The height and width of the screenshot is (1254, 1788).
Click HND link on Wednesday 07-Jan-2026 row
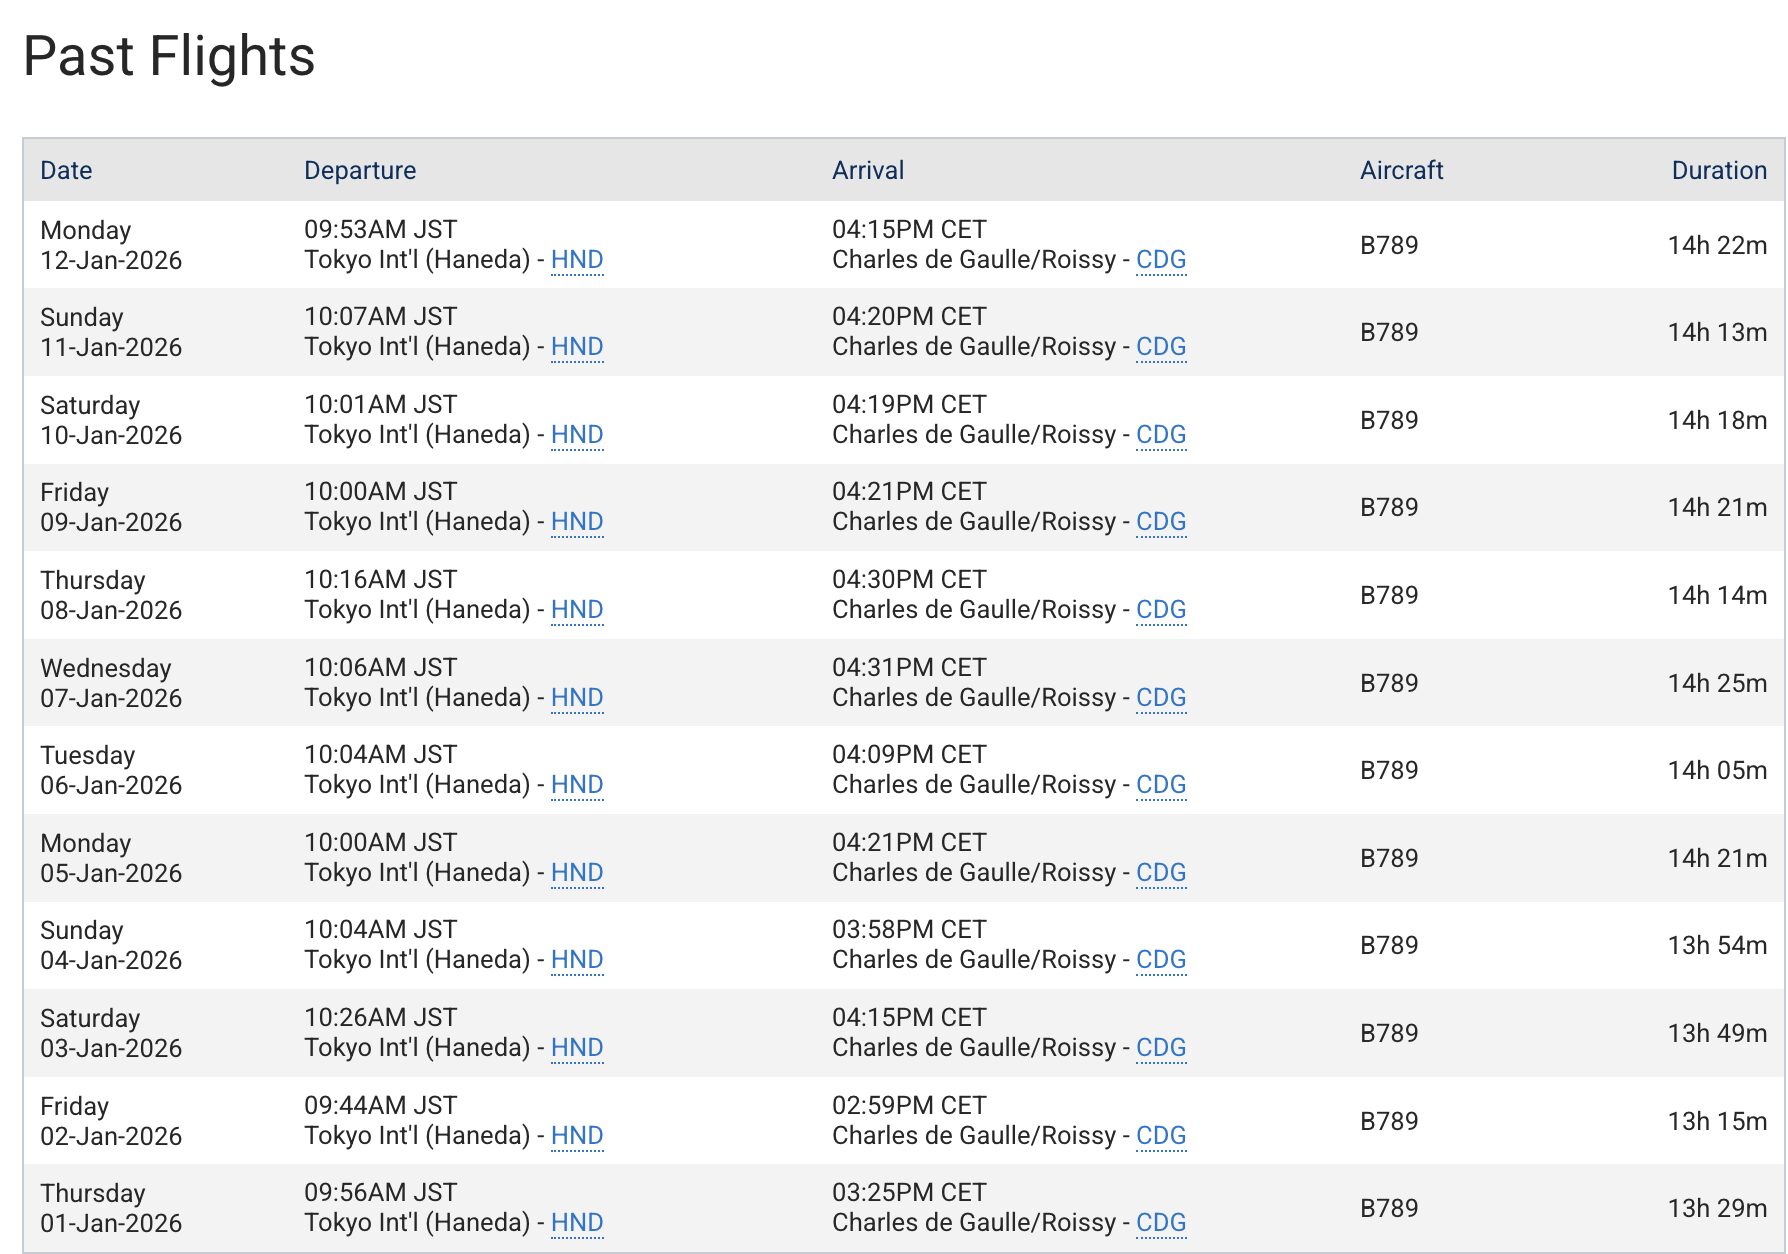click(577, 698)
